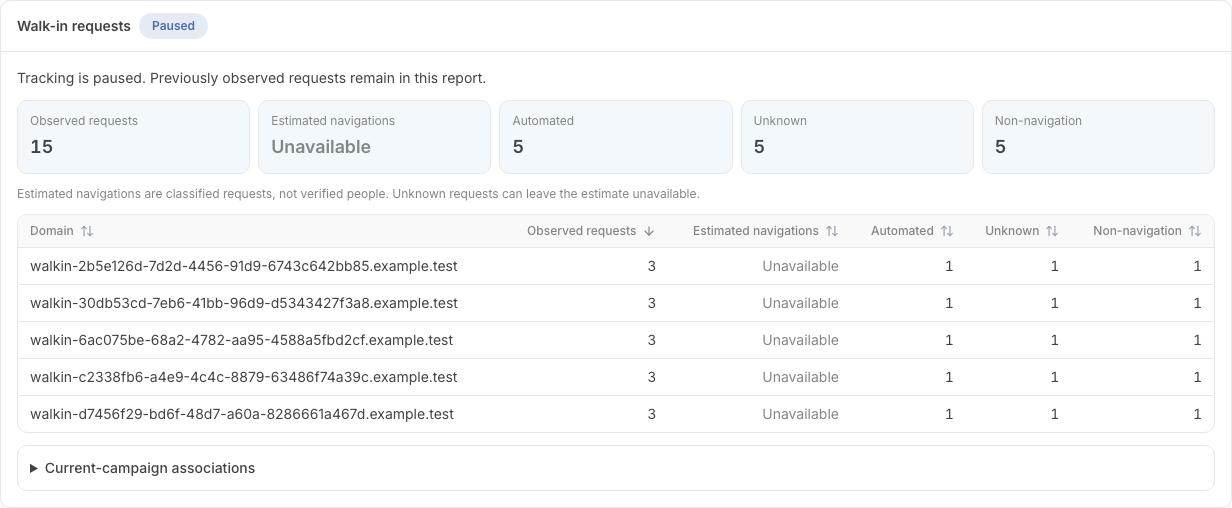Image resolution: width=1232 pixels, height=508 pixels.
Task: Click domain walkin-c2338fb6-a4e9-4c4c-8879-63486f74a39c.example.test
Action: click(x=244, y=377)
